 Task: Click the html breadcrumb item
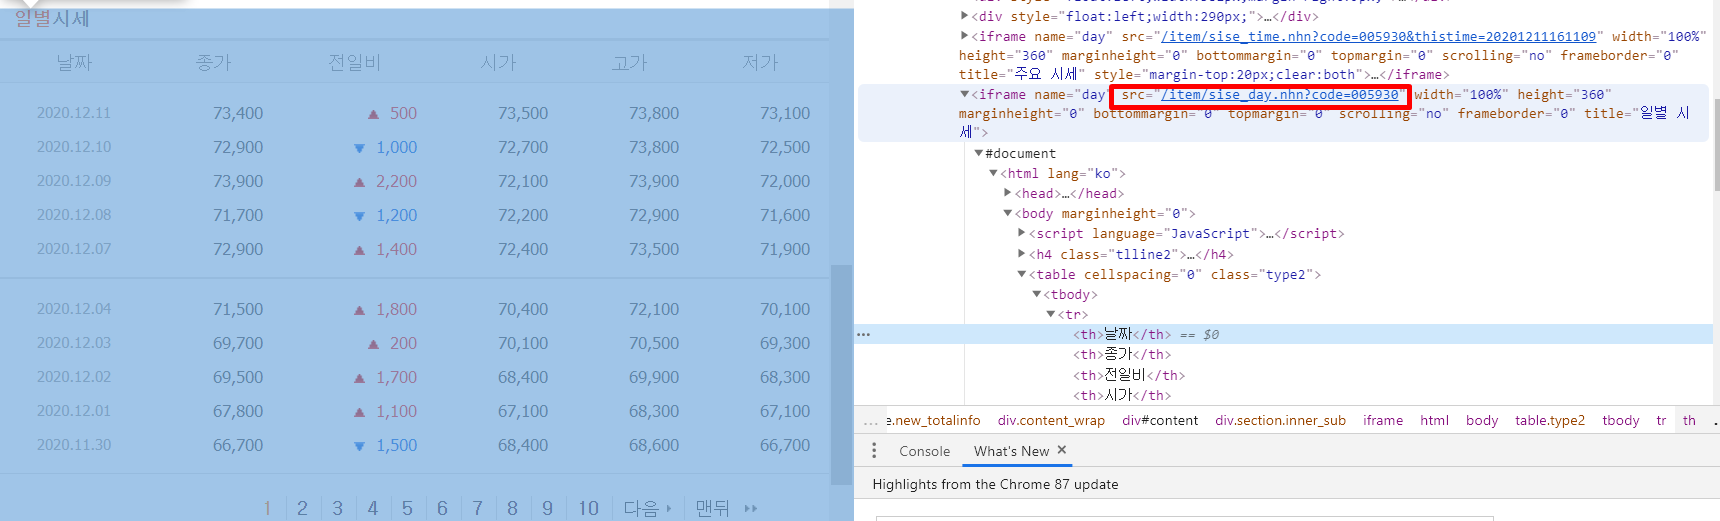(1434, 420)
